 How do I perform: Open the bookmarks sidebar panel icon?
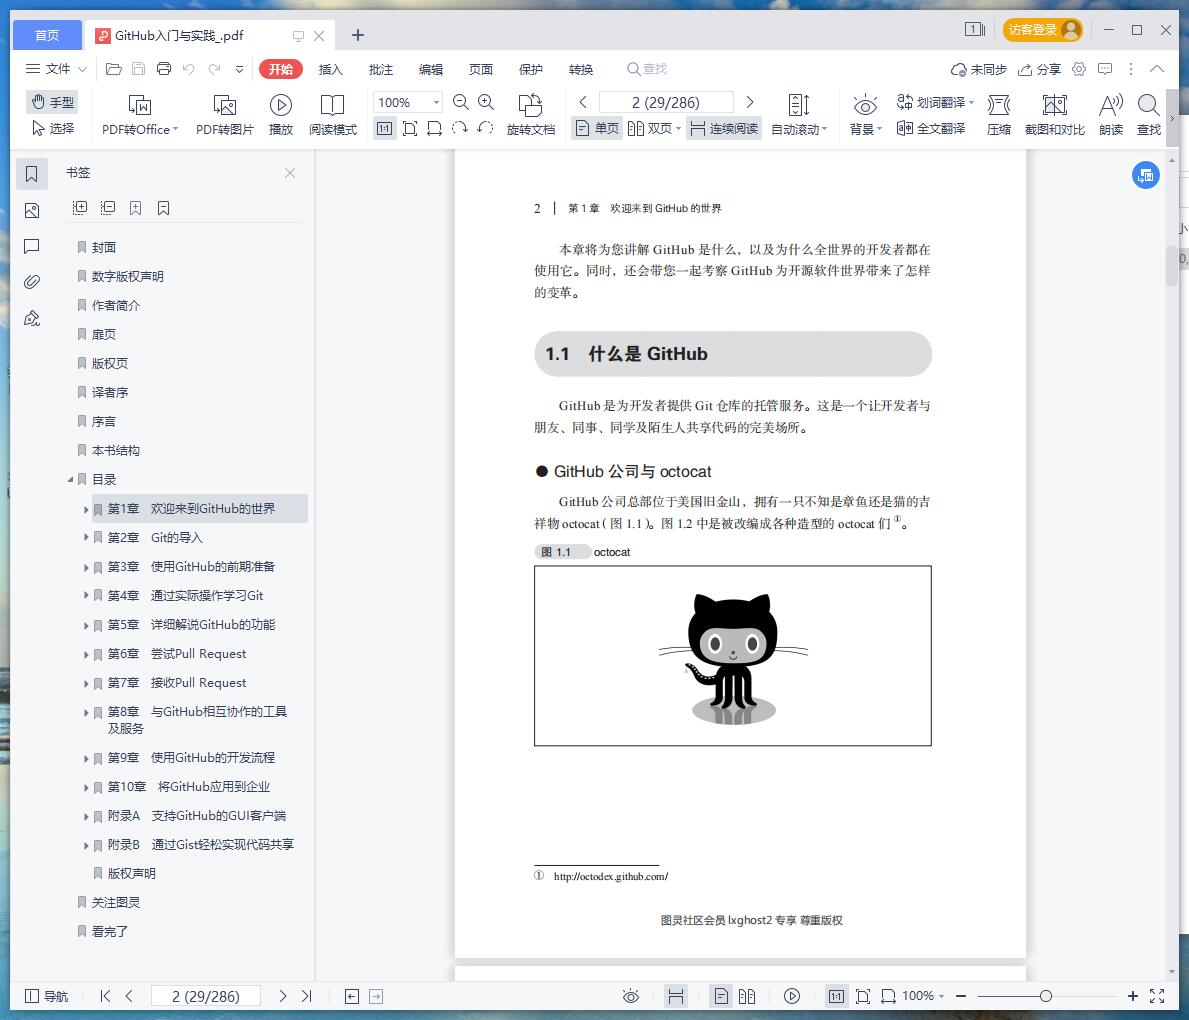tap(32, 174)
